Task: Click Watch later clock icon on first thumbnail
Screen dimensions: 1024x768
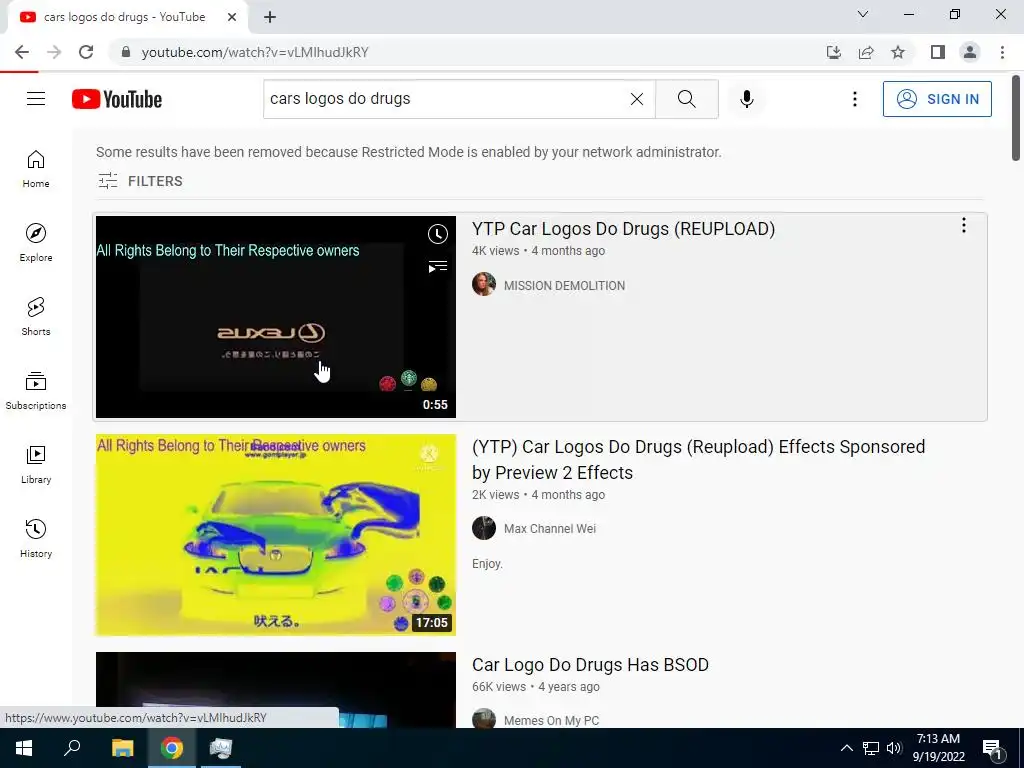Action: (438, 234)
